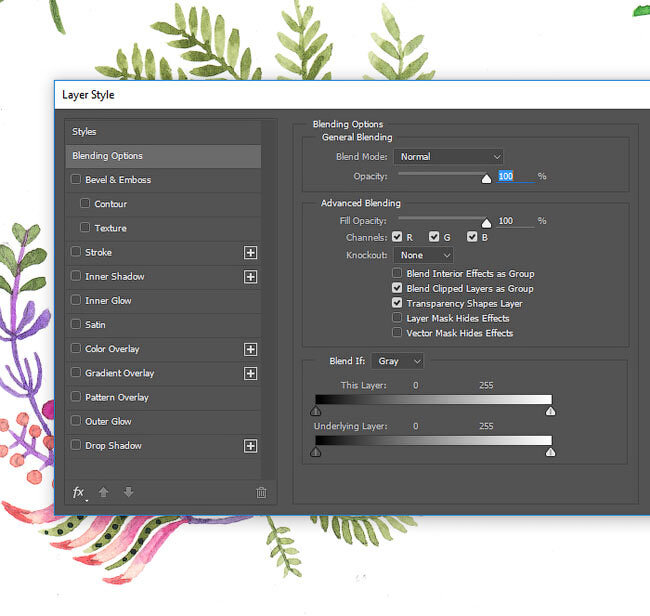Image resolution: width=650 pixels, height=616 pixels.
Task: Click This Layer white point slider handle
Action: coord(551,411)
